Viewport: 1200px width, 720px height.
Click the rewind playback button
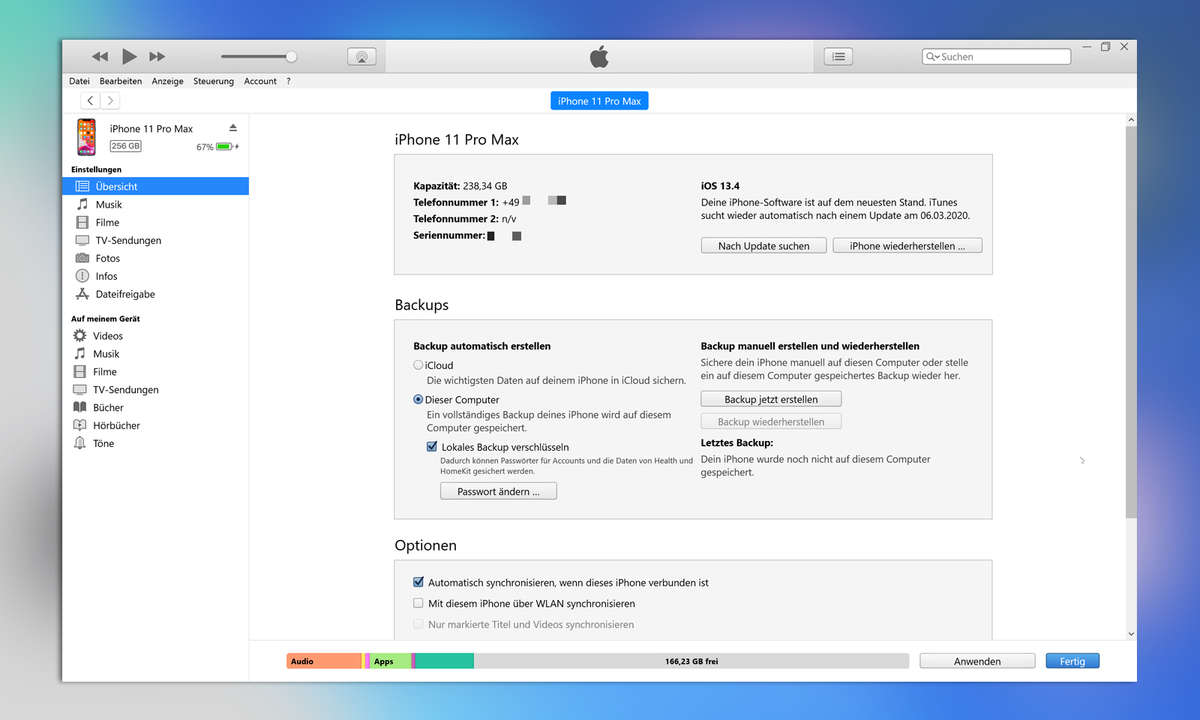[x=100, y=57]
